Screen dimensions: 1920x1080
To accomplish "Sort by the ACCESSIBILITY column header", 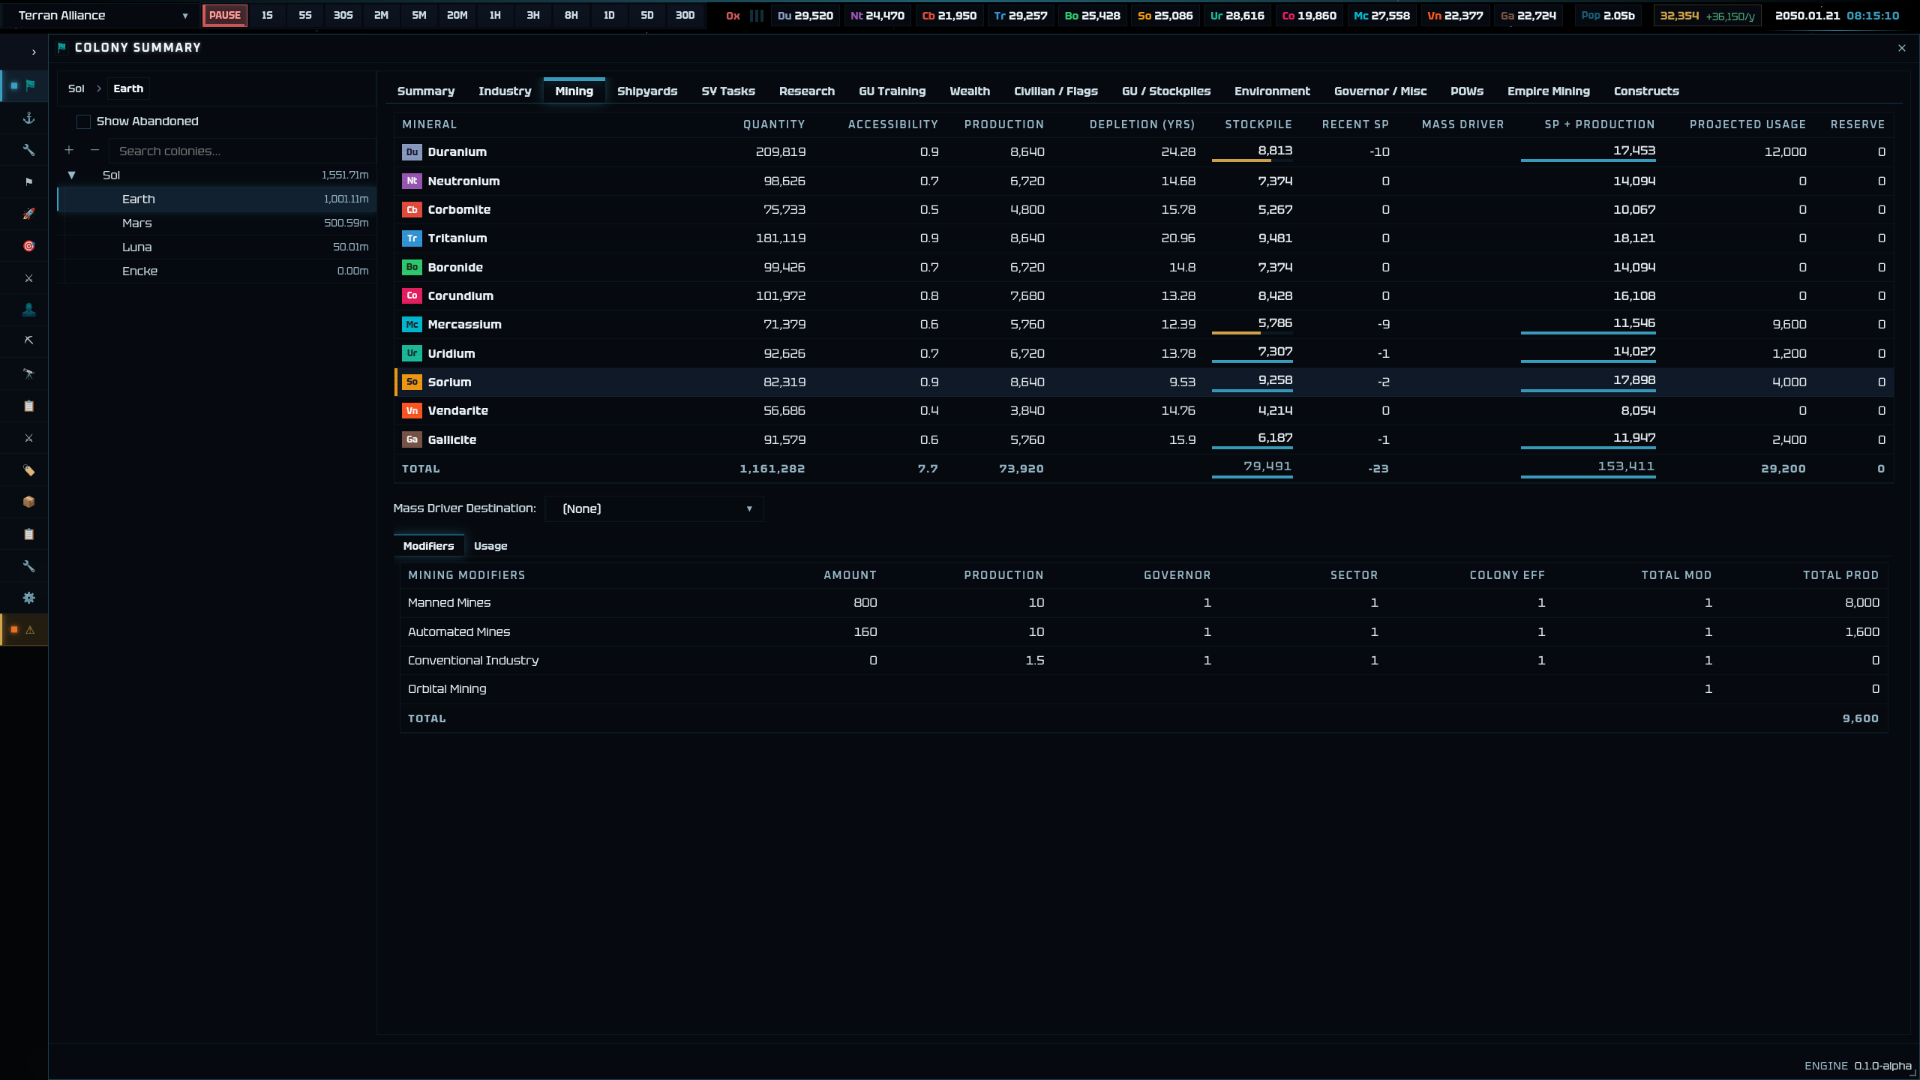I will point(893,125).
